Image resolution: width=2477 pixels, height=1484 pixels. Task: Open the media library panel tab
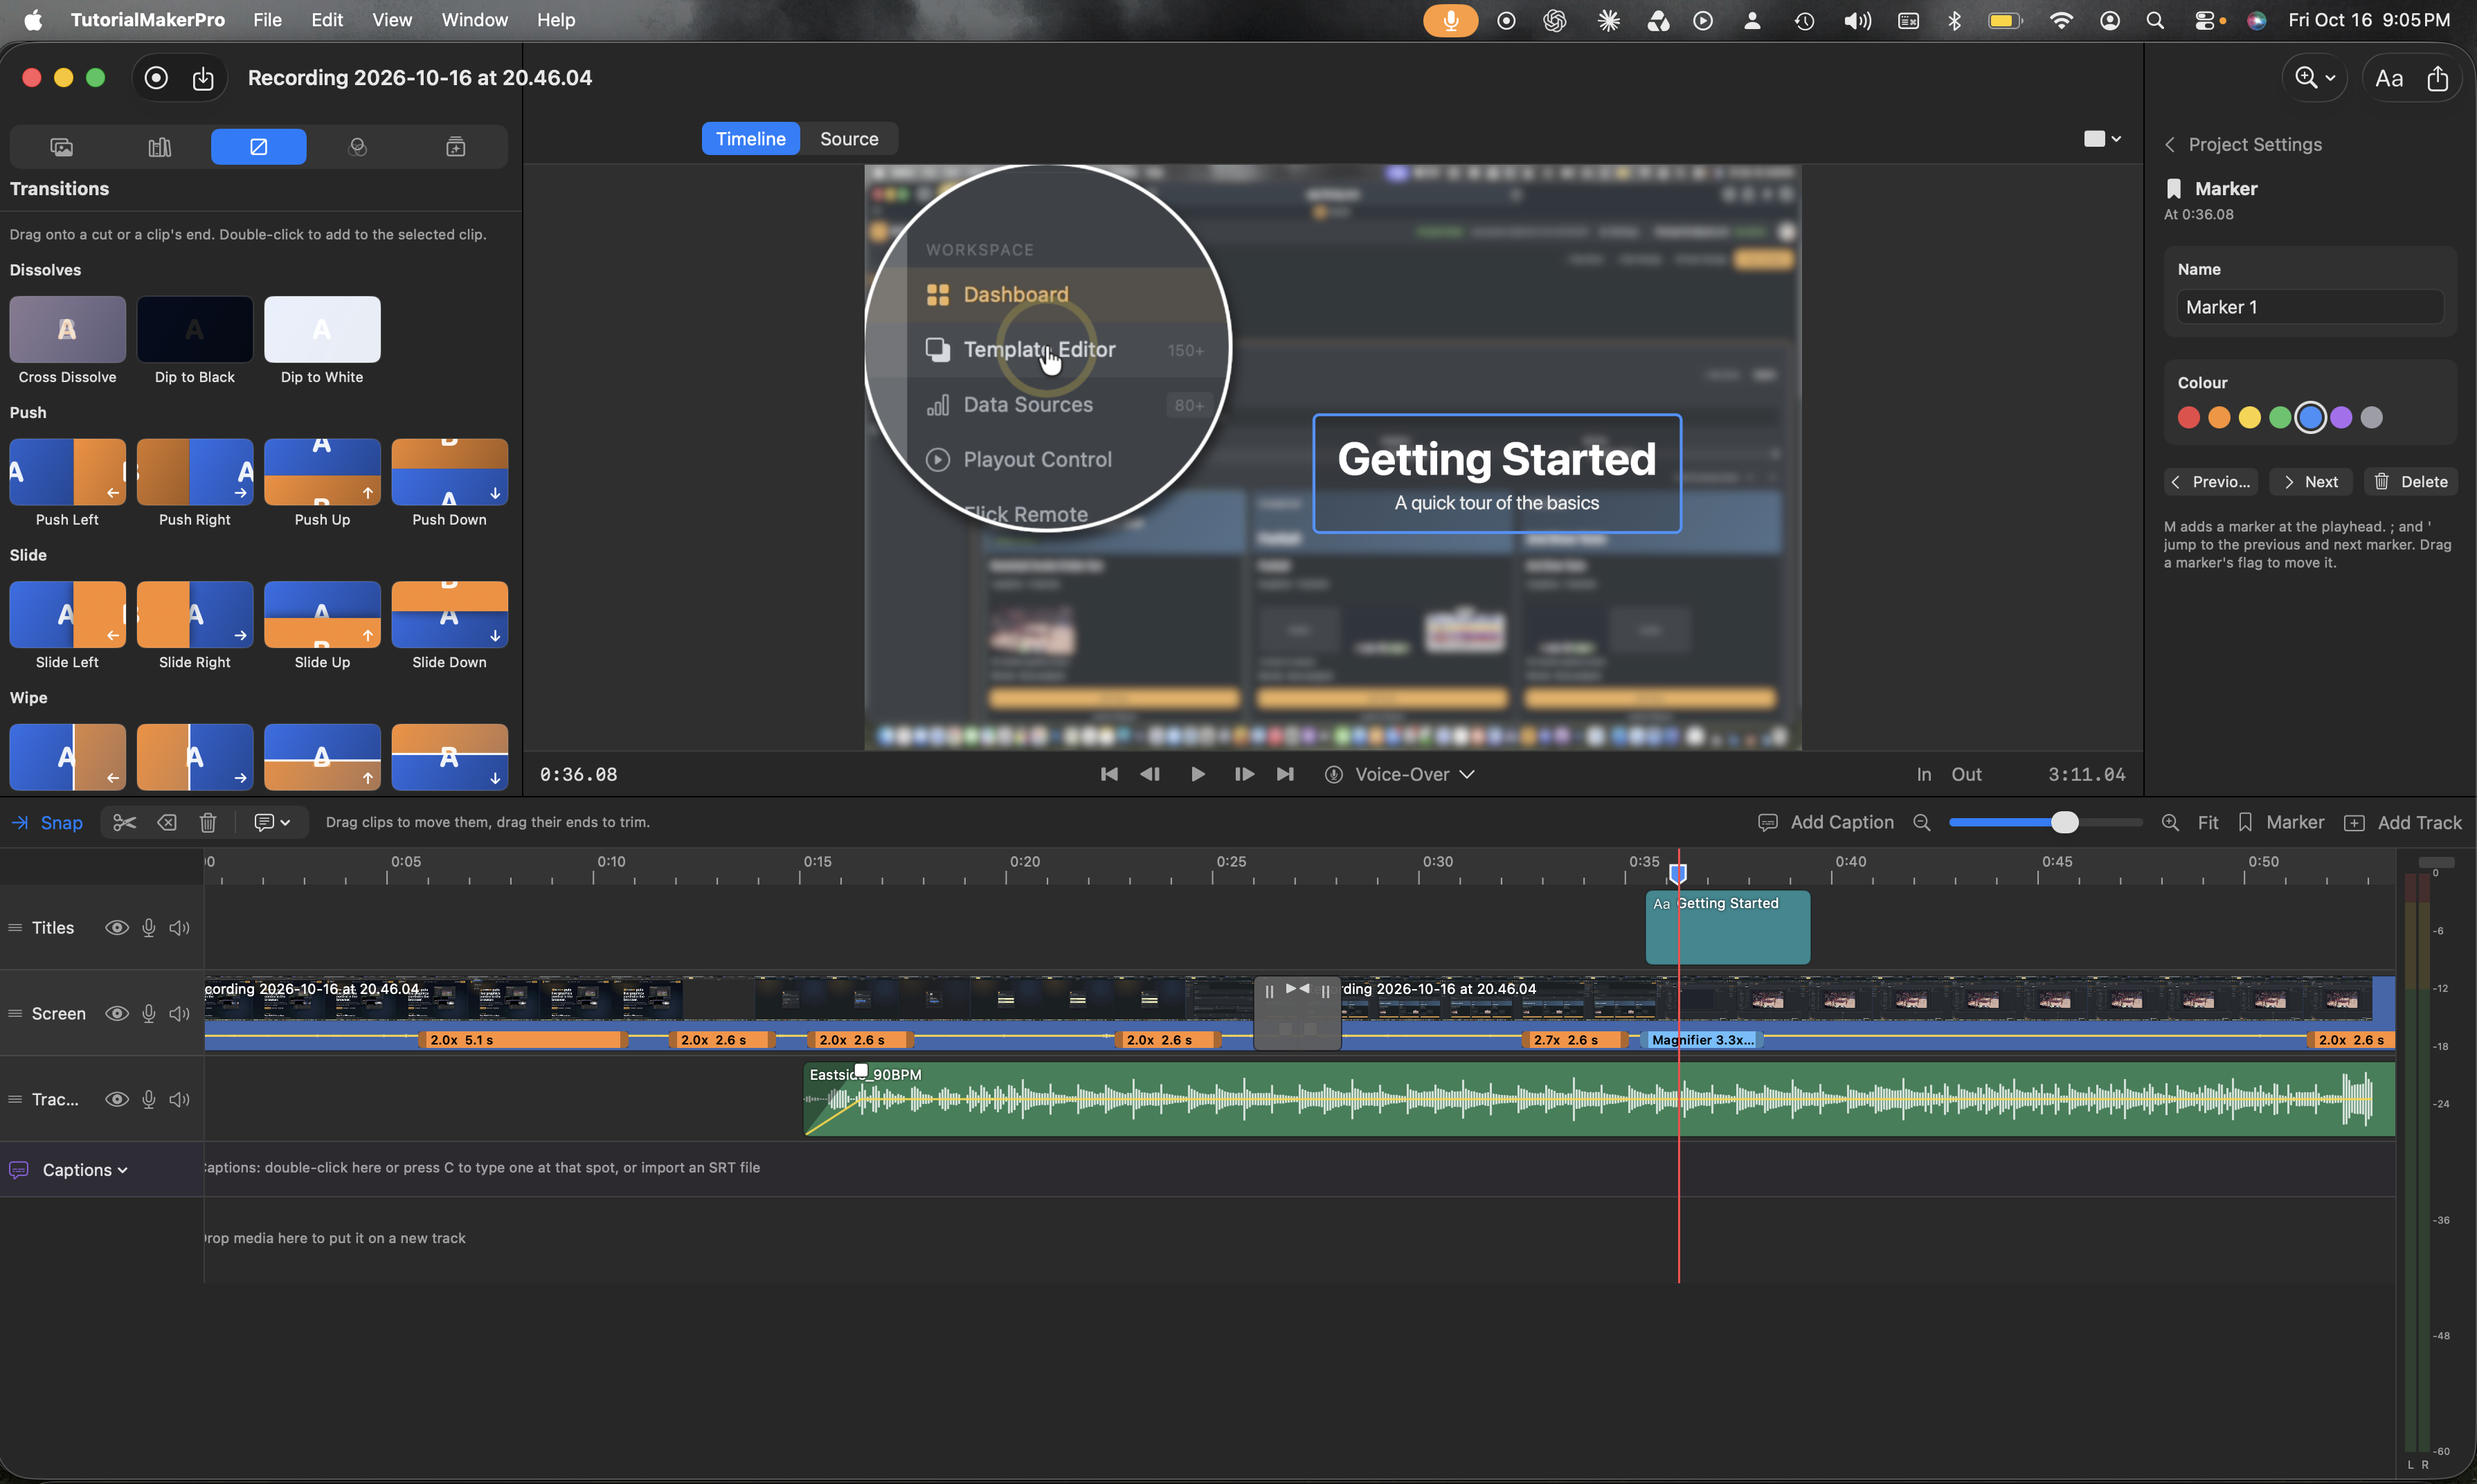[61, 147]
